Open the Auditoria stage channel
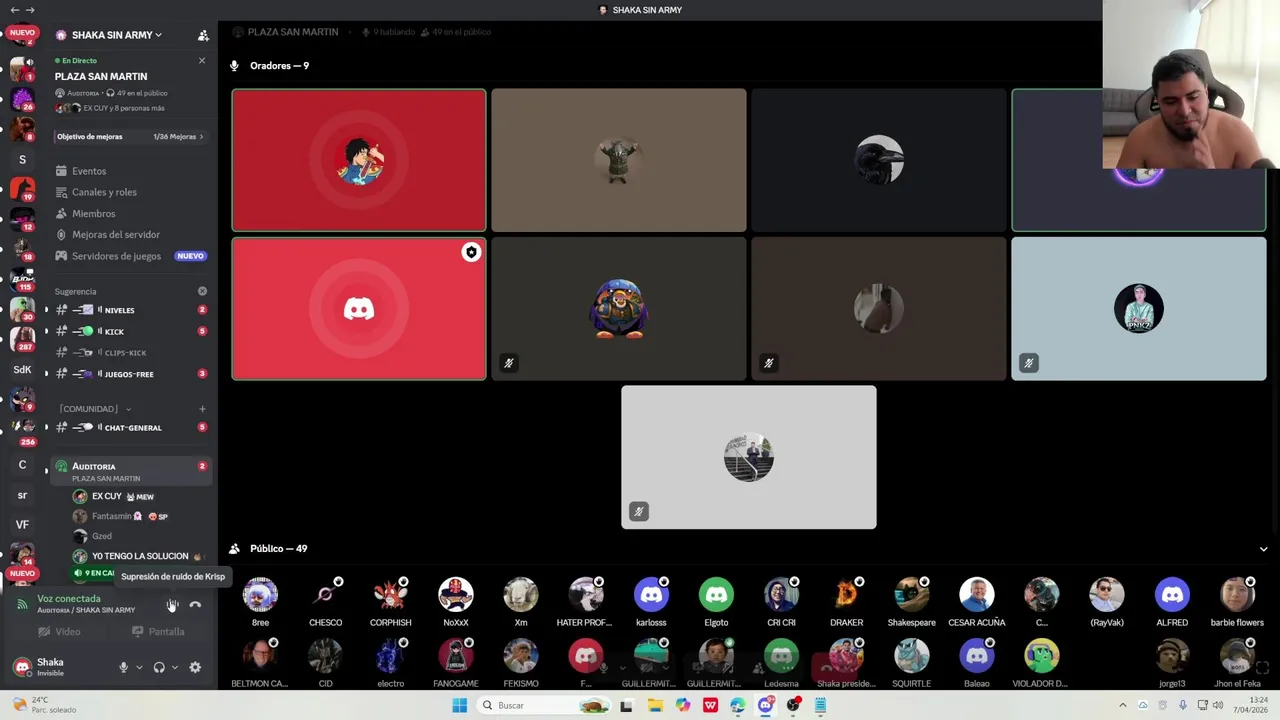This screenshot has height=720, width=1280. [130, 471]
